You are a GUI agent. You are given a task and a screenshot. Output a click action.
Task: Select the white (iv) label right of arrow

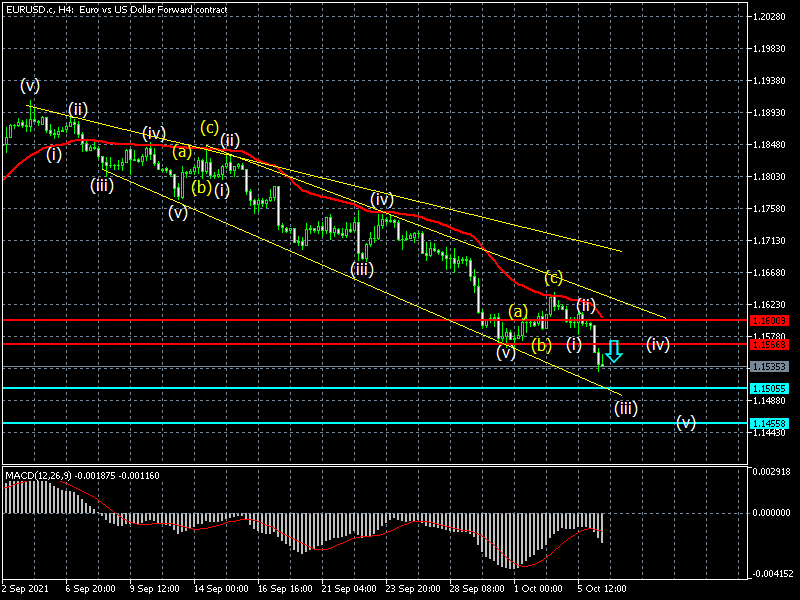click(657, 344)
